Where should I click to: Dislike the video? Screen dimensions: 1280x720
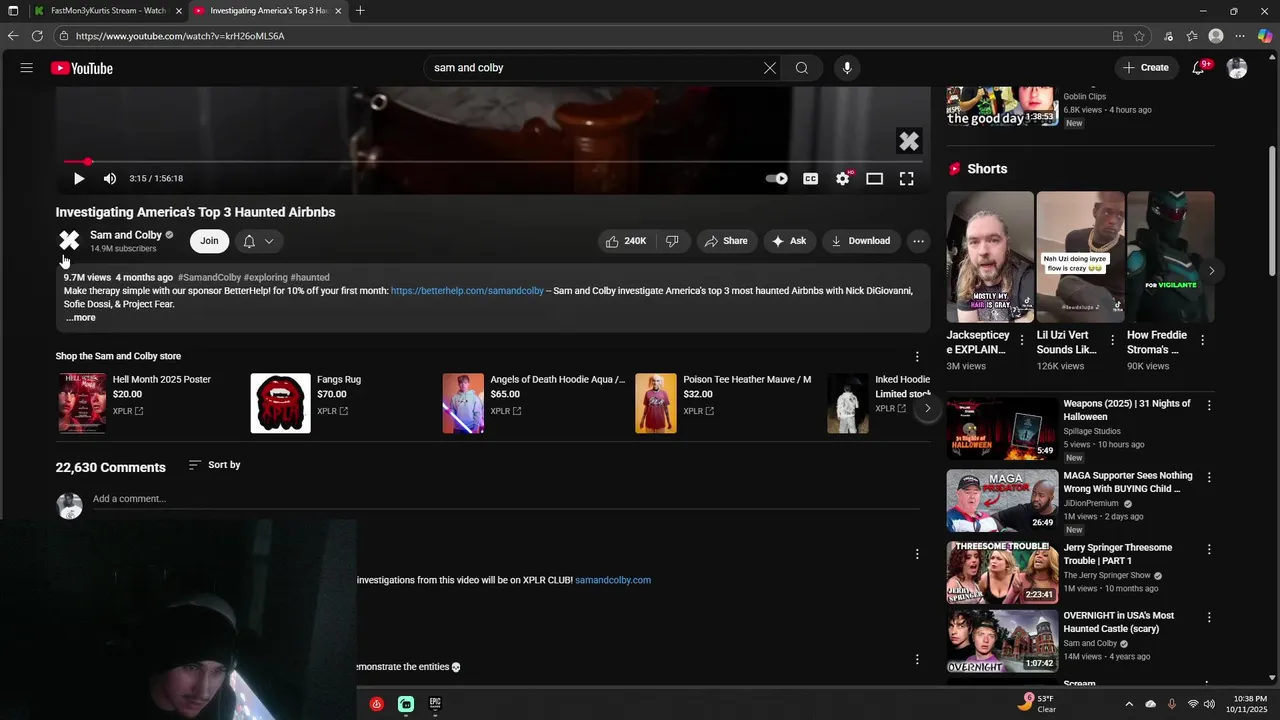(672, 241)
